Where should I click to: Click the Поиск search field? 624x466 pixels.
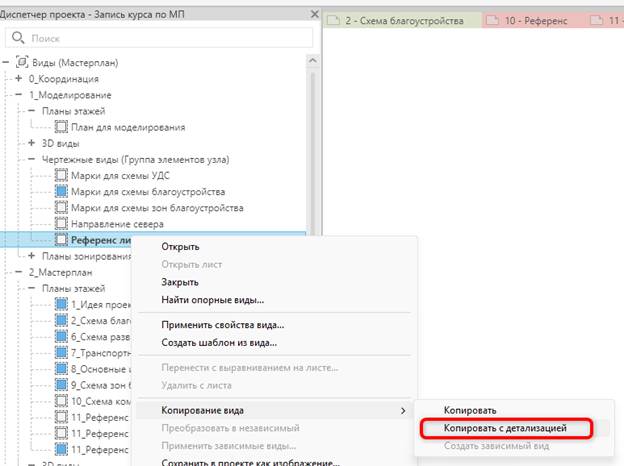[159, 38]
